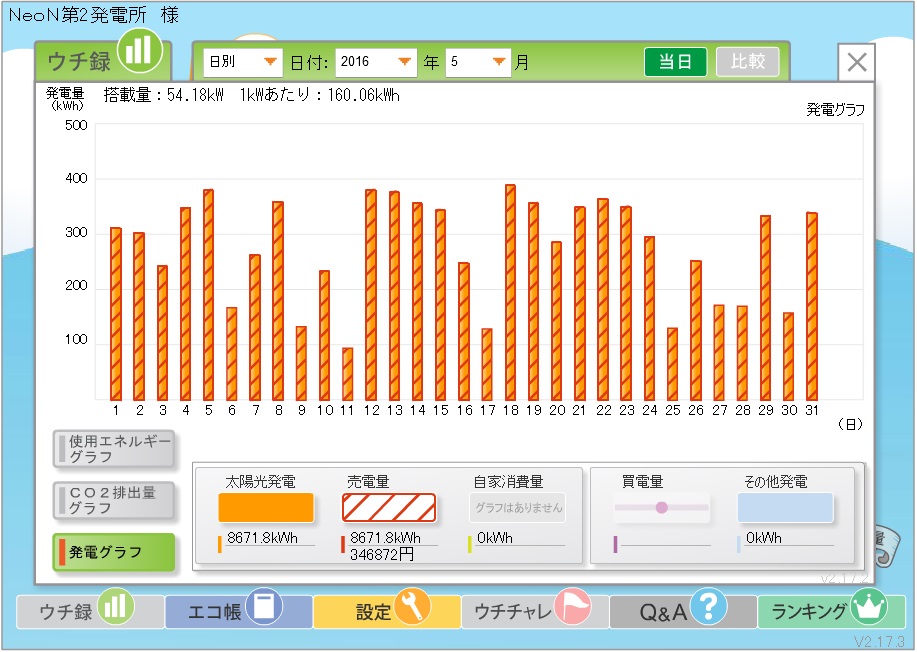917x652 pixels.
Task: Click the bar for day 11
Action: [347, 374]
